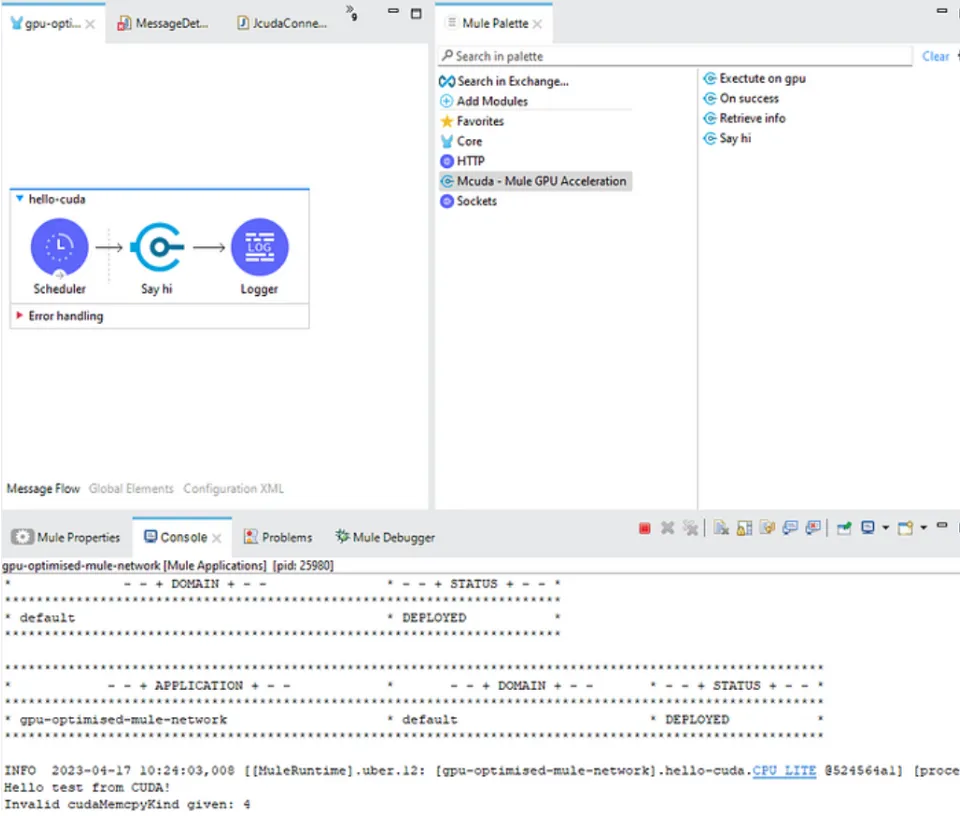The height and width of the screenshot is (816, 960).
Task: Click the Mule Palette list icon
Action: (x=451, y=23)
